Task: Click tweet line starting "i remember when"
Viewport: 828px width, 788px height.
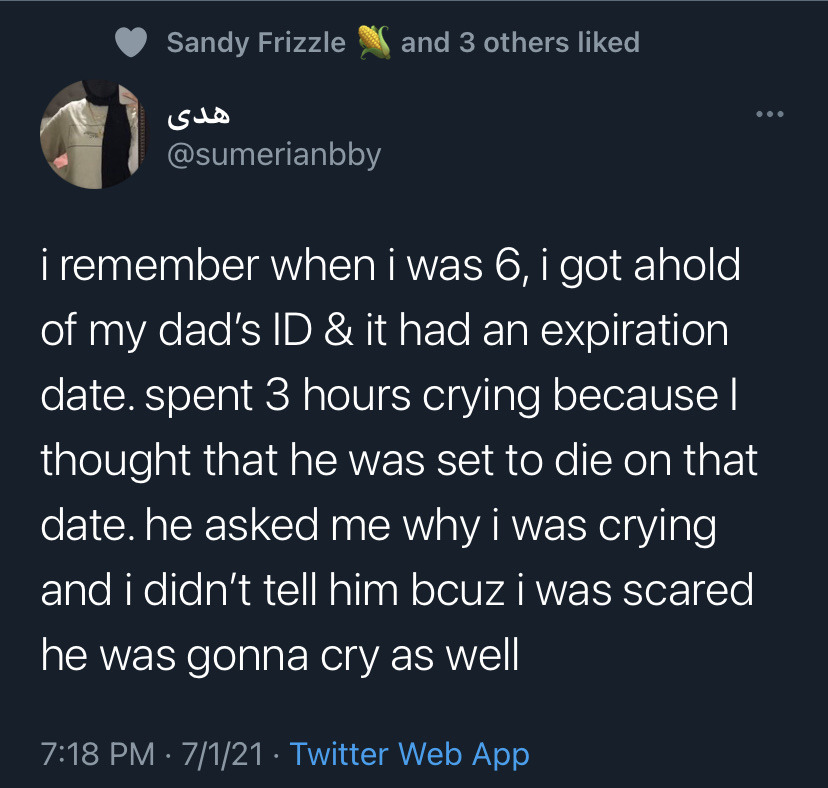Action: (391, 267)
